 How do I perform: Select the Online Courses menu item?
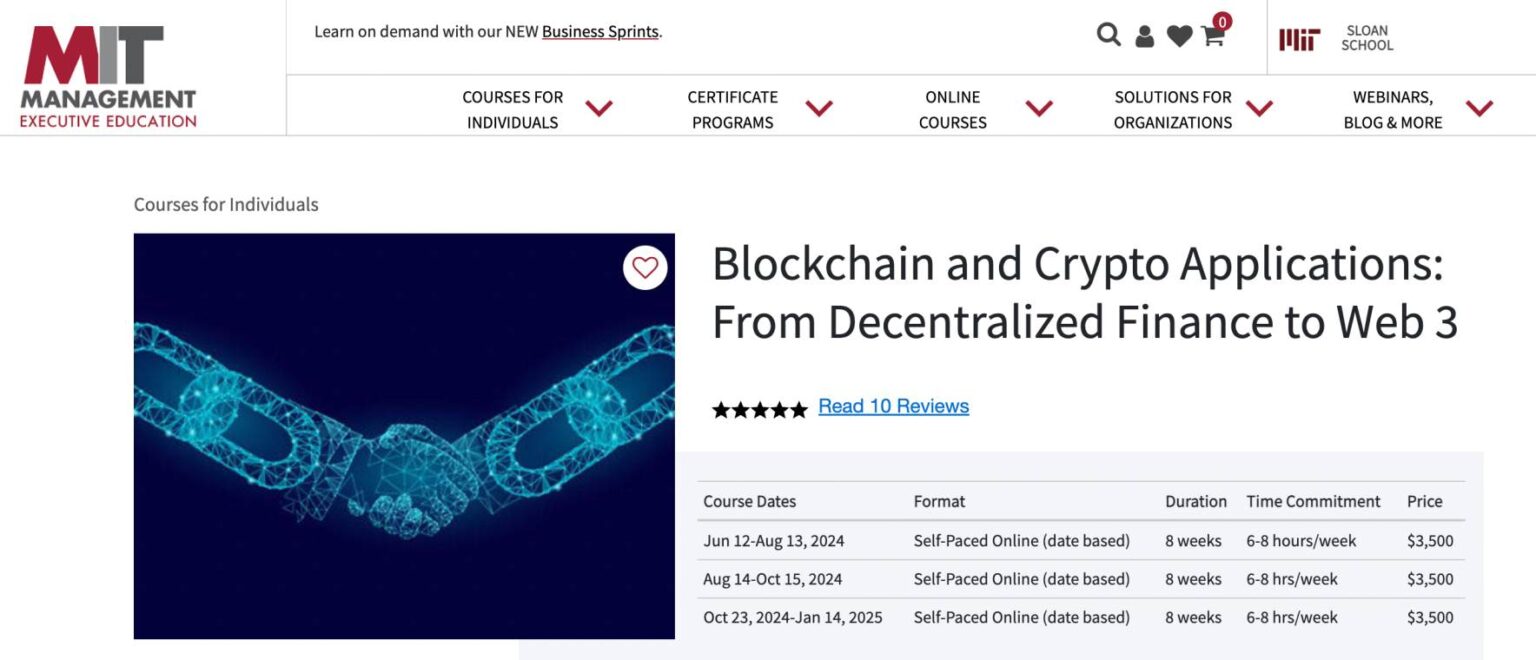click(952, 109)
